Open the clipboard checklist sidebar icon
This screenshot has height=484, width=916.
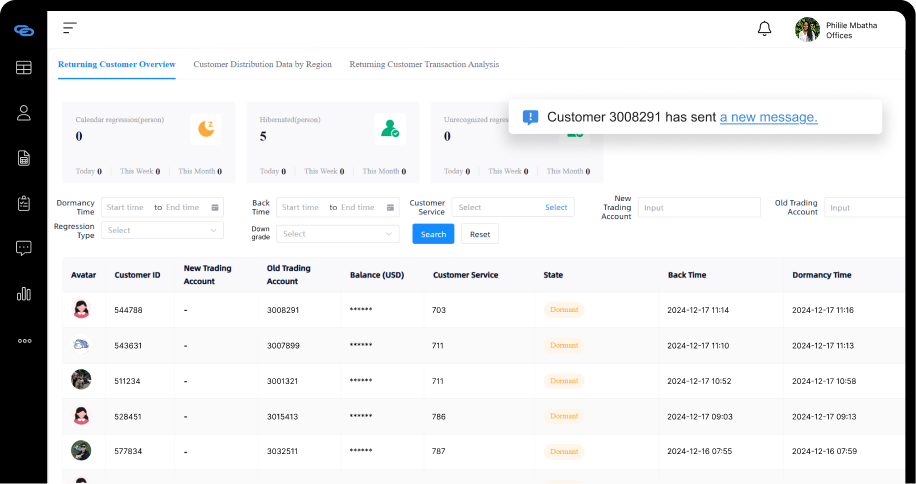pyautogui.click(x=24, y=203)
